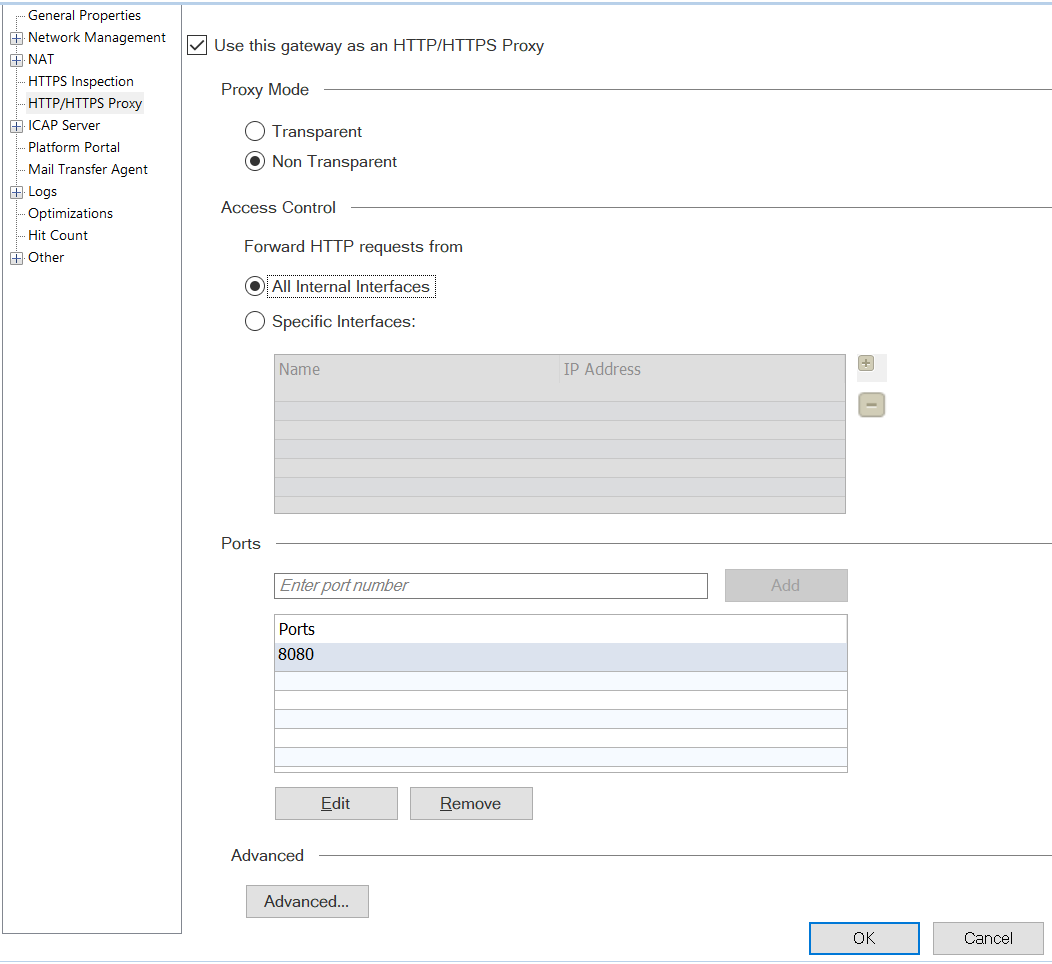Expand the ICAP Server tree node
1052x964 pixels.
16,126
